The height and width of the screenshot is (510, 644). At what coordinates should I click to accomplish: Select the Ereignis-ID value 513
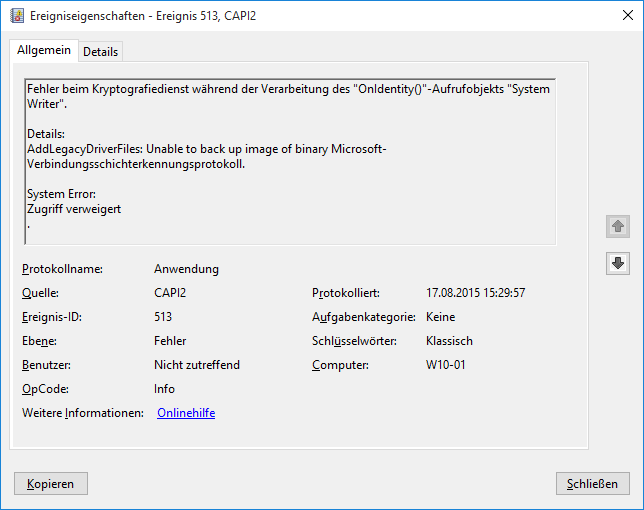[163, 317]
